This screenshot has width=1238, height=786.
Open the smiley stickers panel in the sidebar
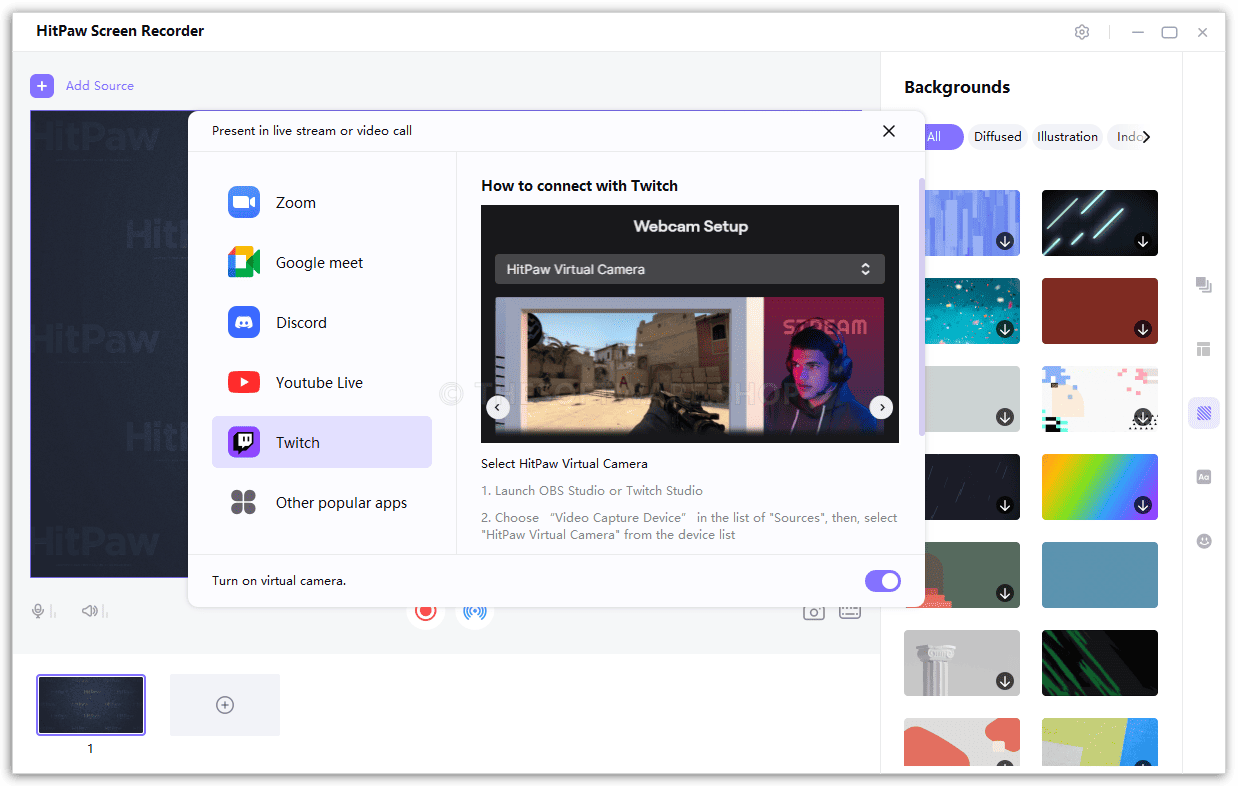coord(1204,541)
